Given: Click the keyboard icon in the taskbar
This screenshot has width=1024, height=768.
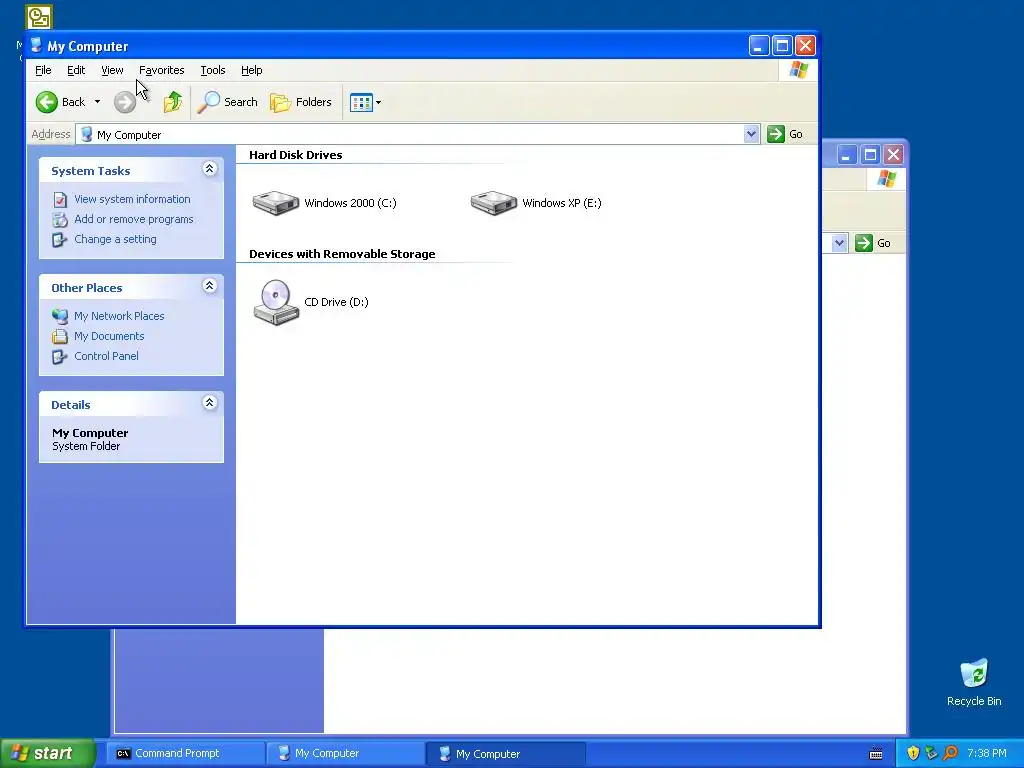Looking at the screenshot, I should [x=876, y=754].
